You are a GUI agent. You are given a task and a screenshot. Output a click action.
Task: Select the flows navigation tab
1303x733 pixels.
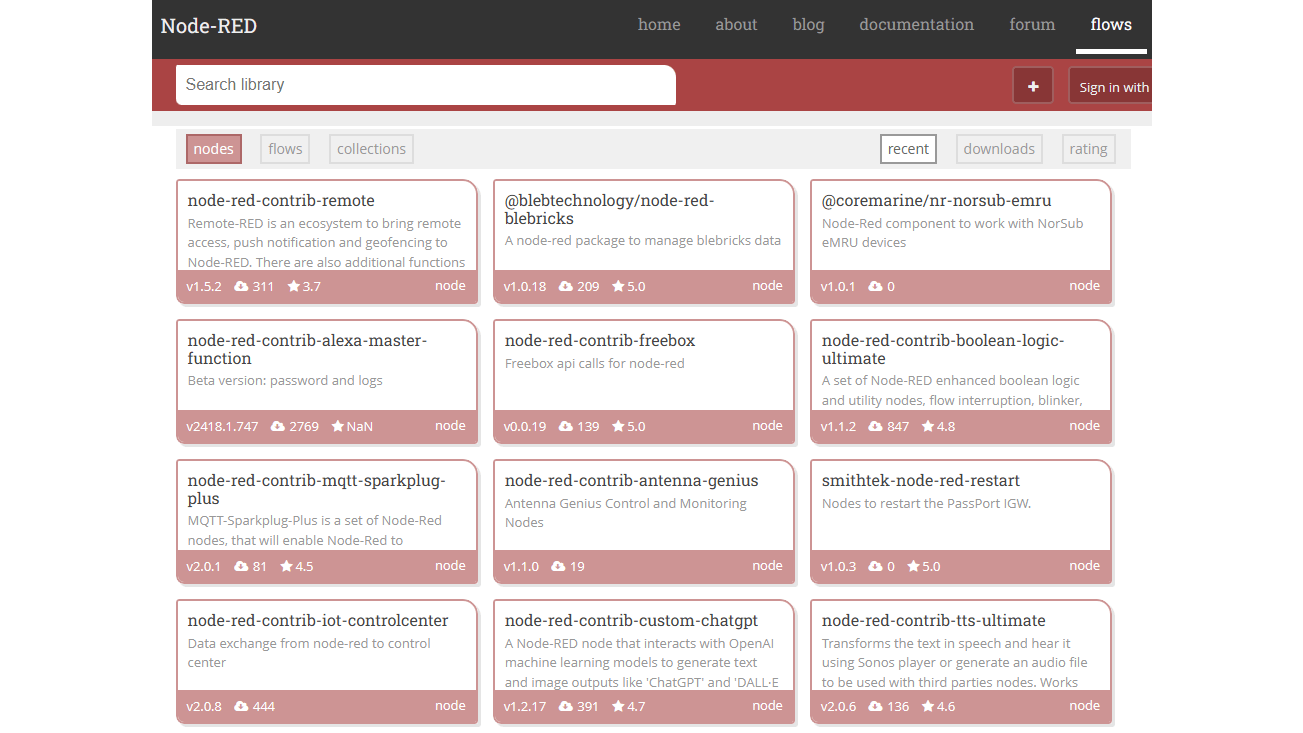point(1111,25)
